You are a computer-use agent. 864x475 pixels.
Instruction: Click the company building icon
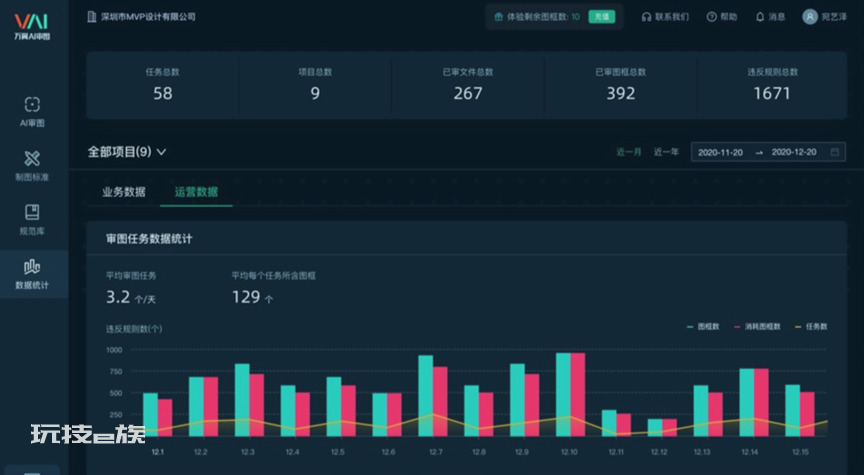[92, 17]
